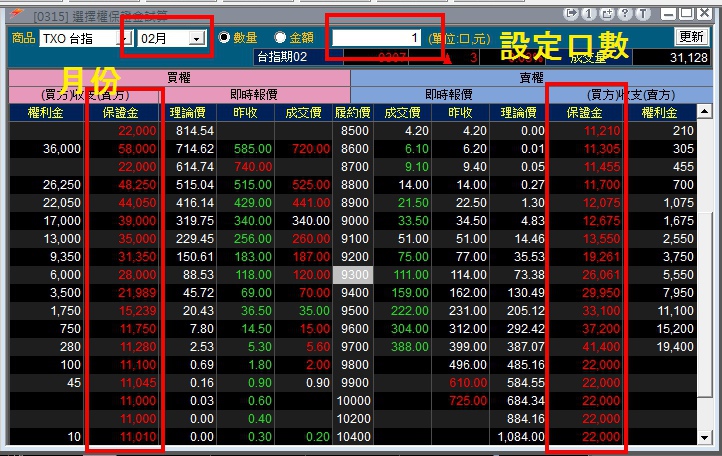722x456 pixels.
Task: Click the app logo icon beside [0315] title
Action: point(17,15)
